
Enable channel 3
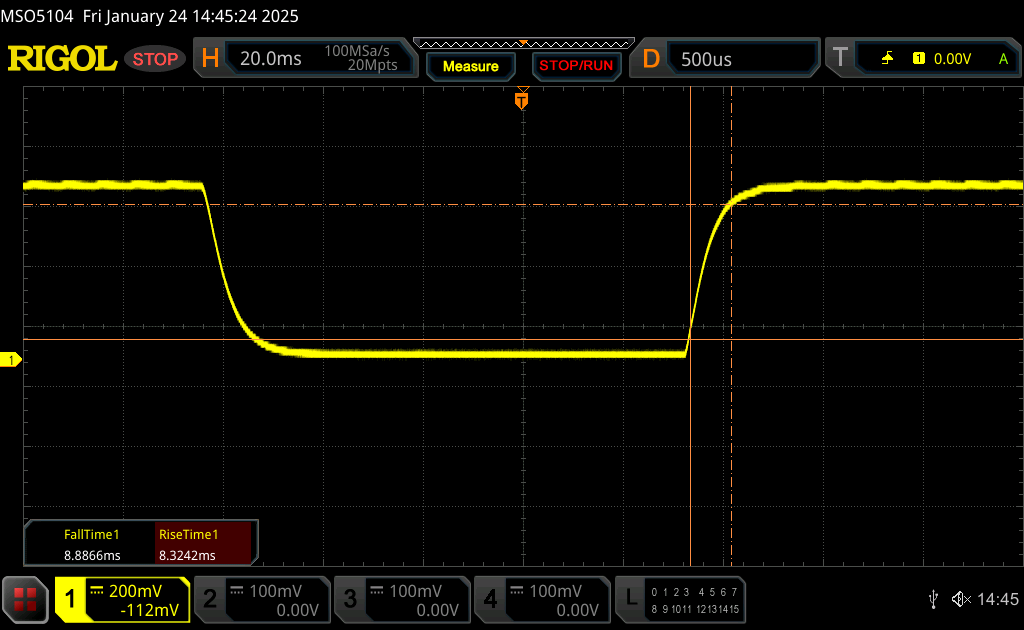(x=350, y=599)
